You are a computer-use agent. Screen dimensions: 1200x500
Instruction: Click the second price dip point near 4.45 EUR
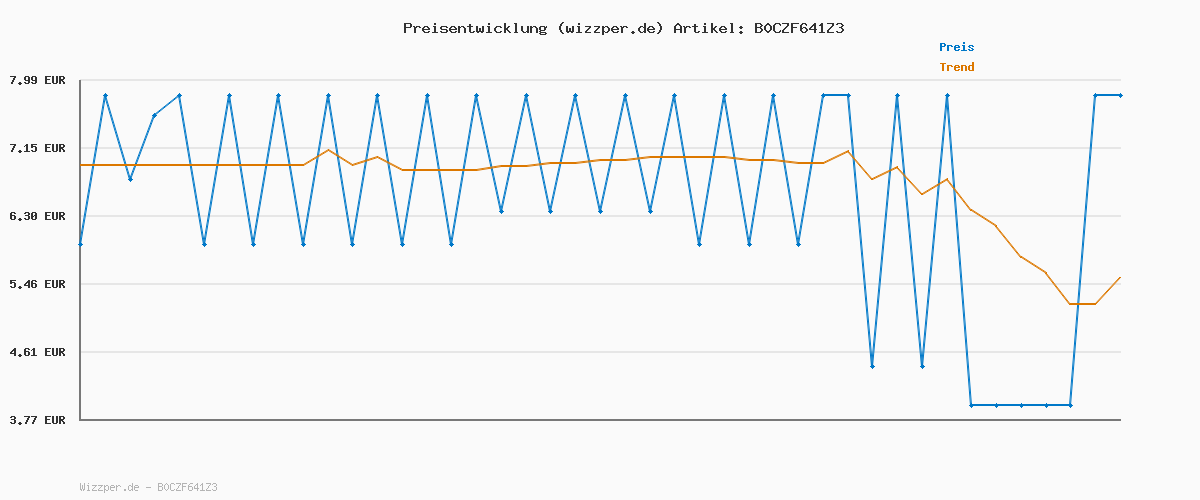(x=922, y=366)
